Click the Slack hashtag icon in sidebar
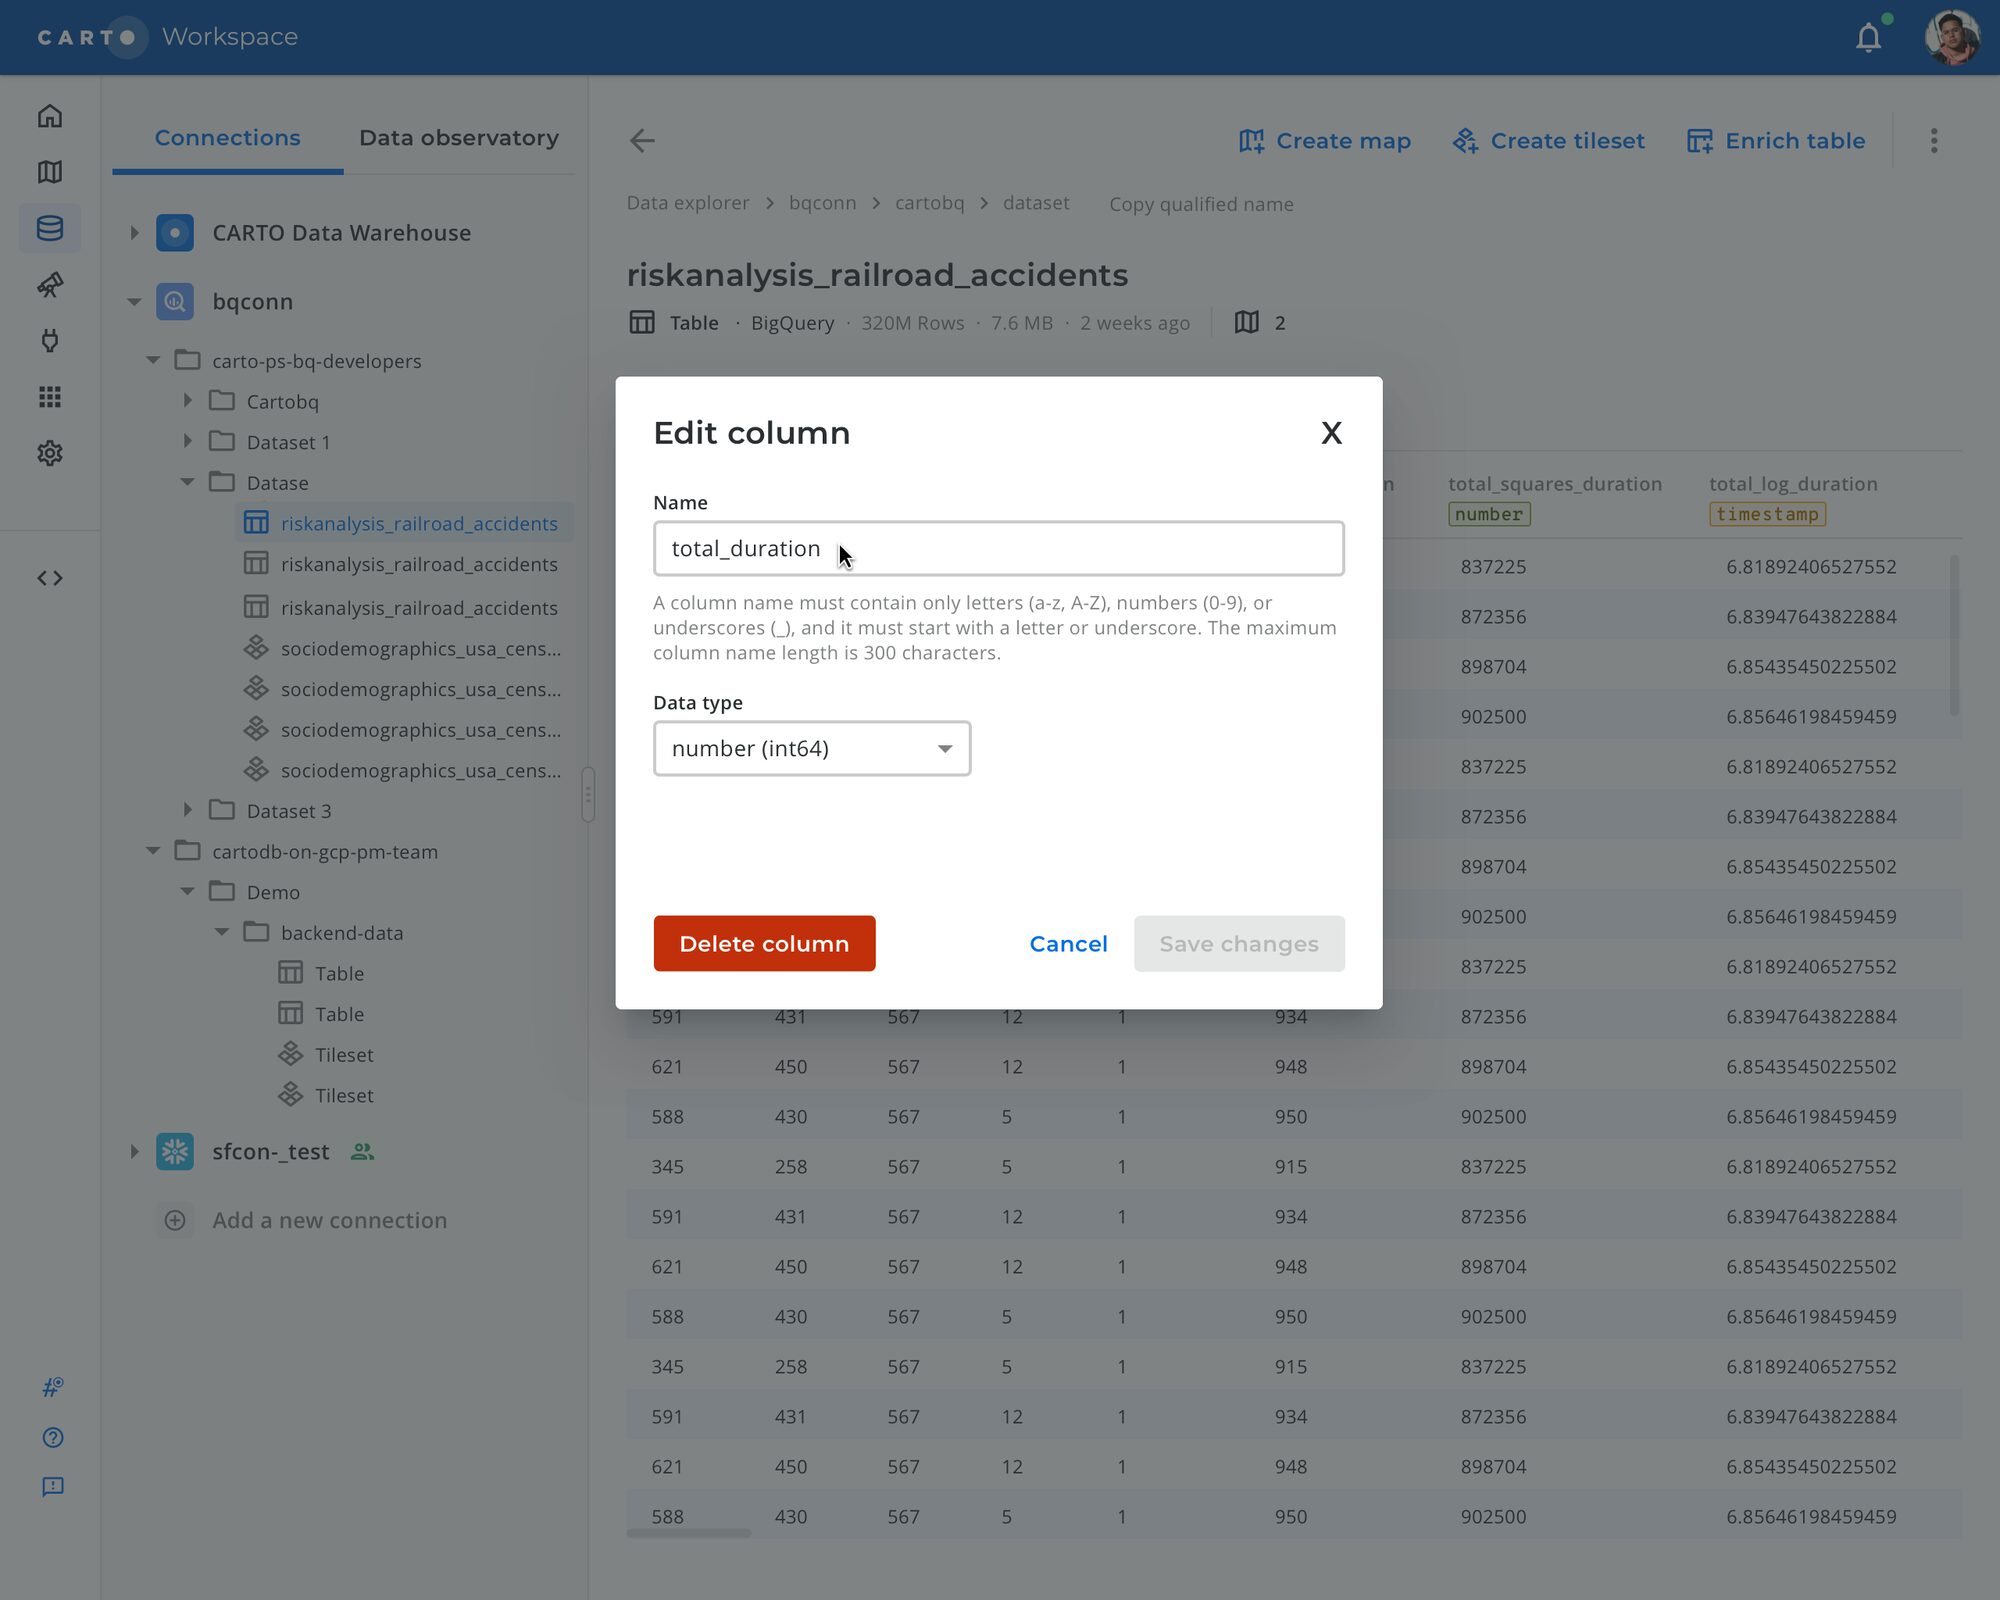 click(53, 1386)
